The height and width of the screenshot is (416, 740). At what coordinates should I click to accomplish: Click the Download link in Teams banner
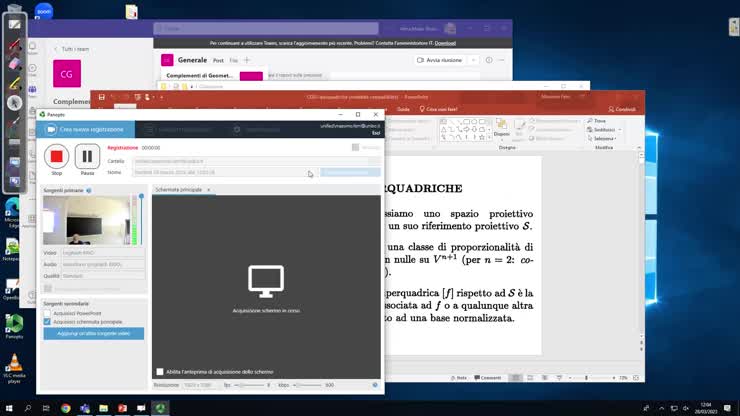[x=445, y=44]
